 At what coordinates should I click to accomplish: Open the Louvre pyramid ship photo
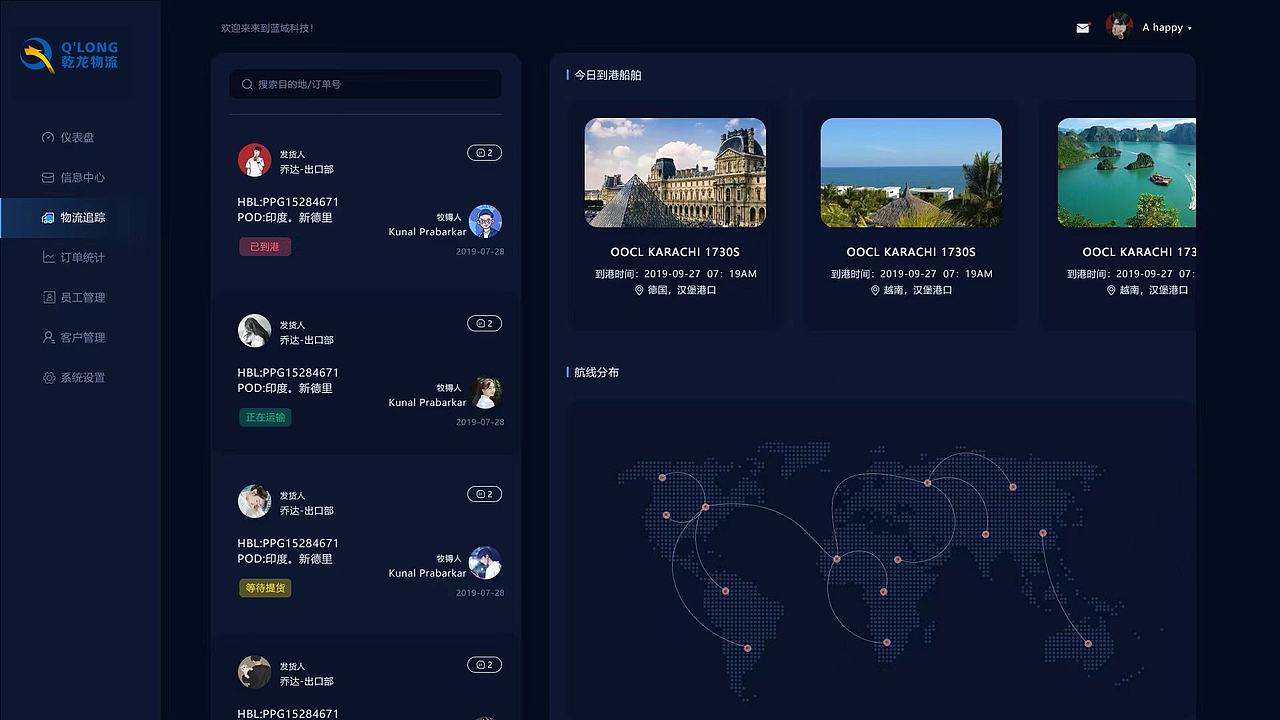[675, 173]
